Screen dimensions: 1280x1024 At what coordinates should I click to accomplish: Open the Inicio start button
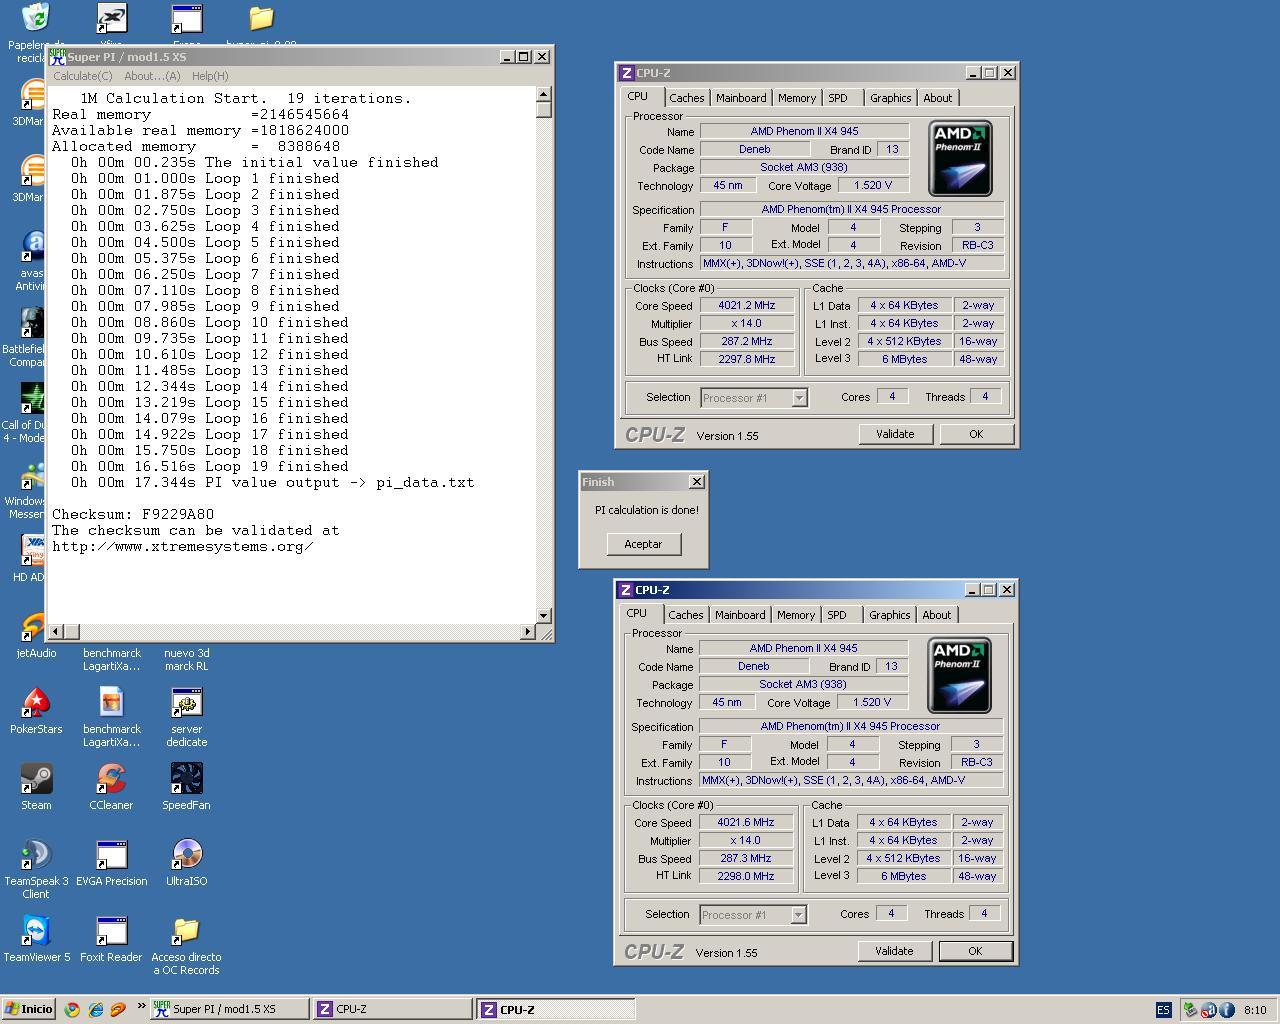point(28,1009)
